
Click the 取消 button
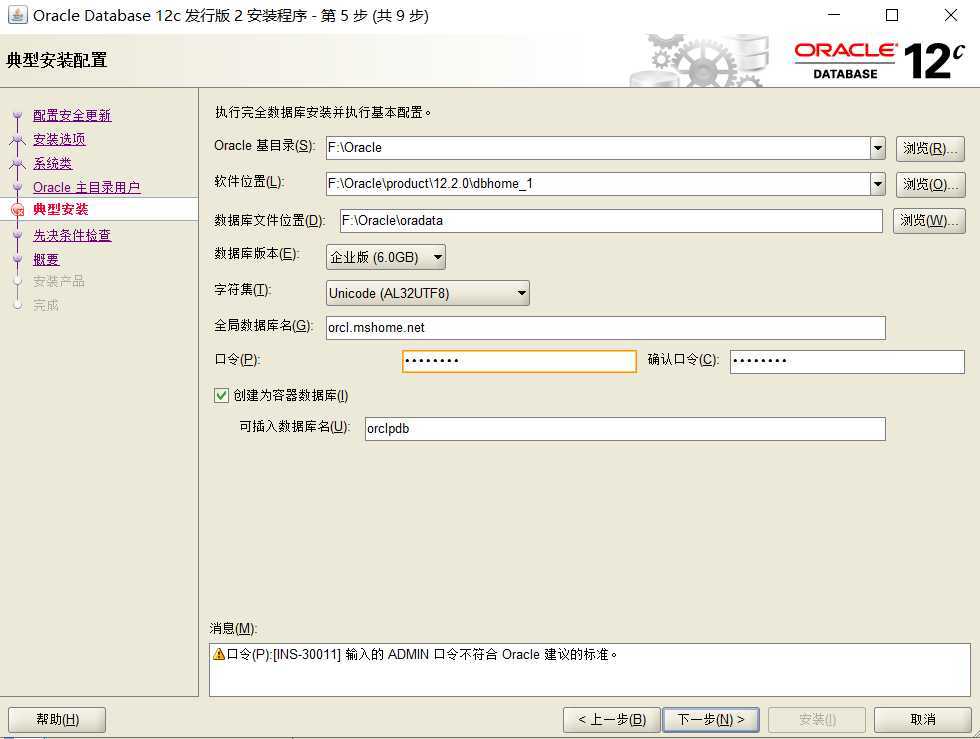[922, 720]
